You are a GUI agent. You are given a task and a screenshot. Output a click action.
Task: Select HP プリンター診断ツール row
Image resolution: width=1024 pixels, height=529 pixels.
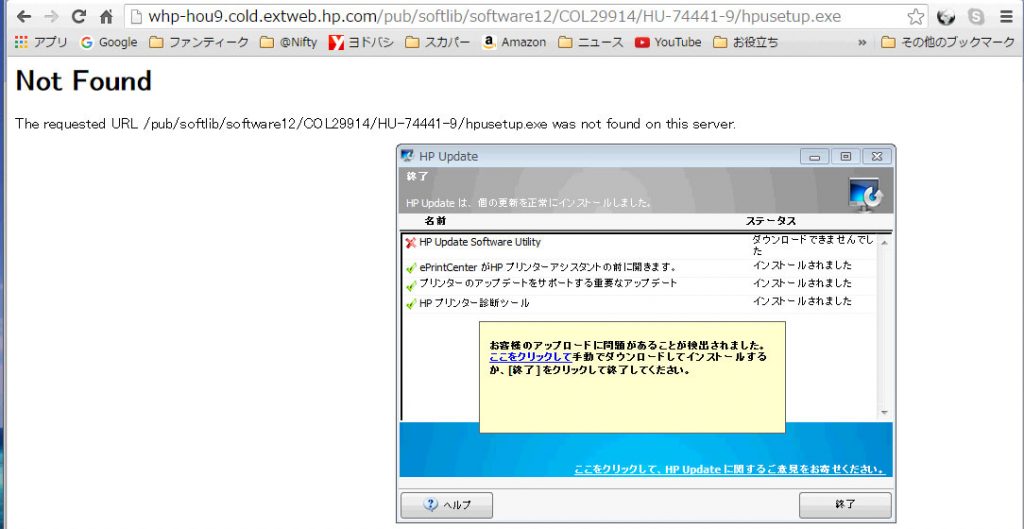pyautogui.click(x=640, y=303)
